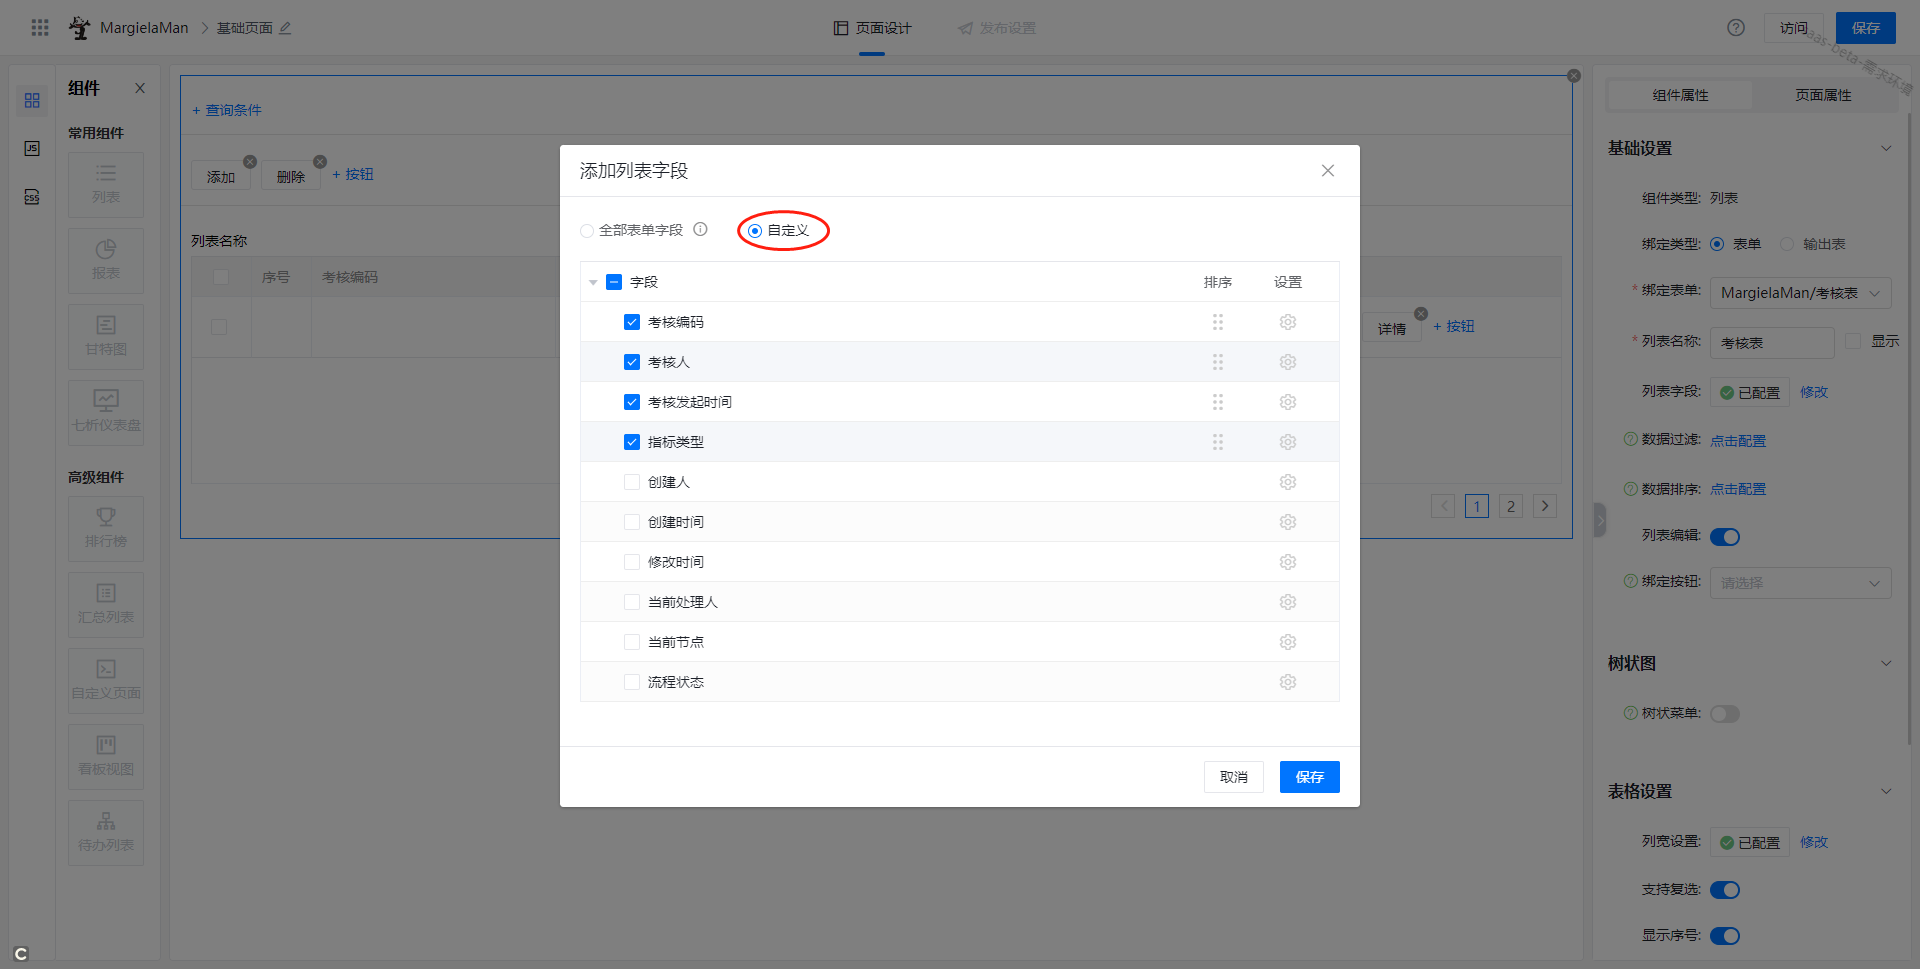
Task: Switch to the 组件属性 tab
Action: (1680, 95)
